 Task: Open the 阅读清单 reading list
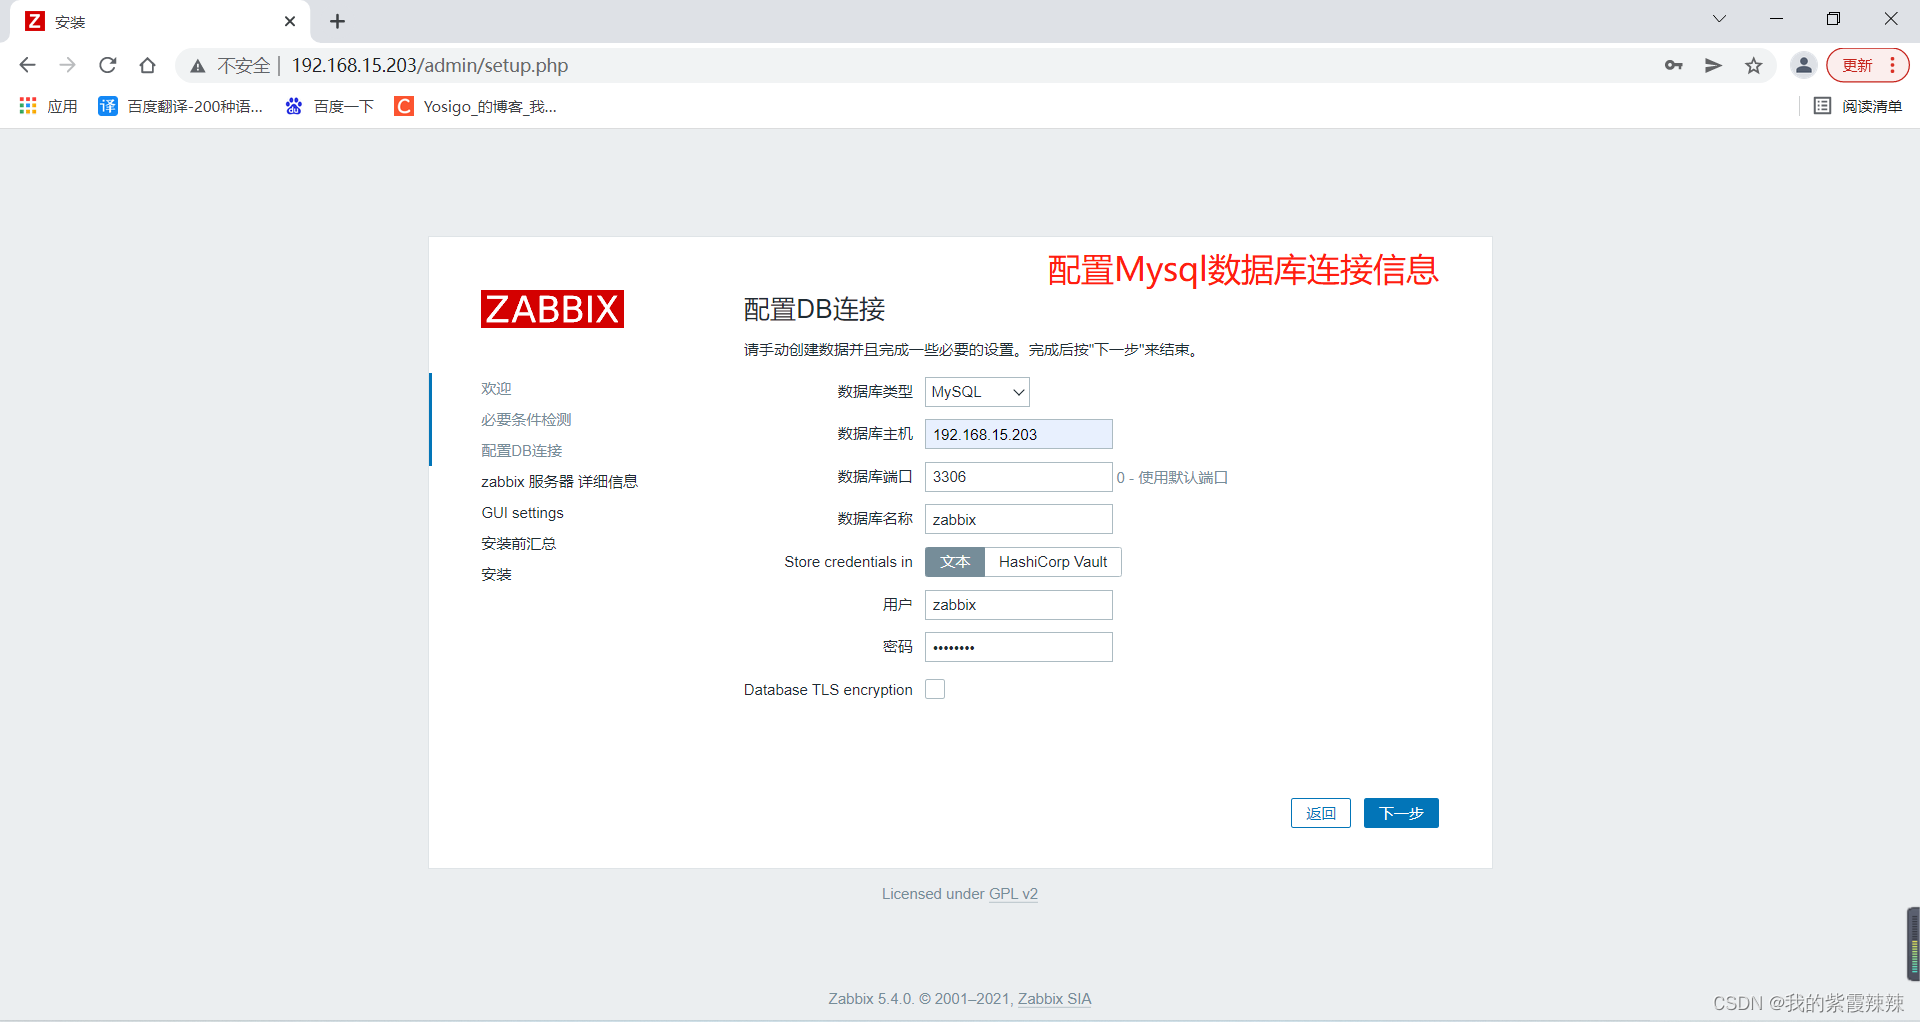[1858, 106]
